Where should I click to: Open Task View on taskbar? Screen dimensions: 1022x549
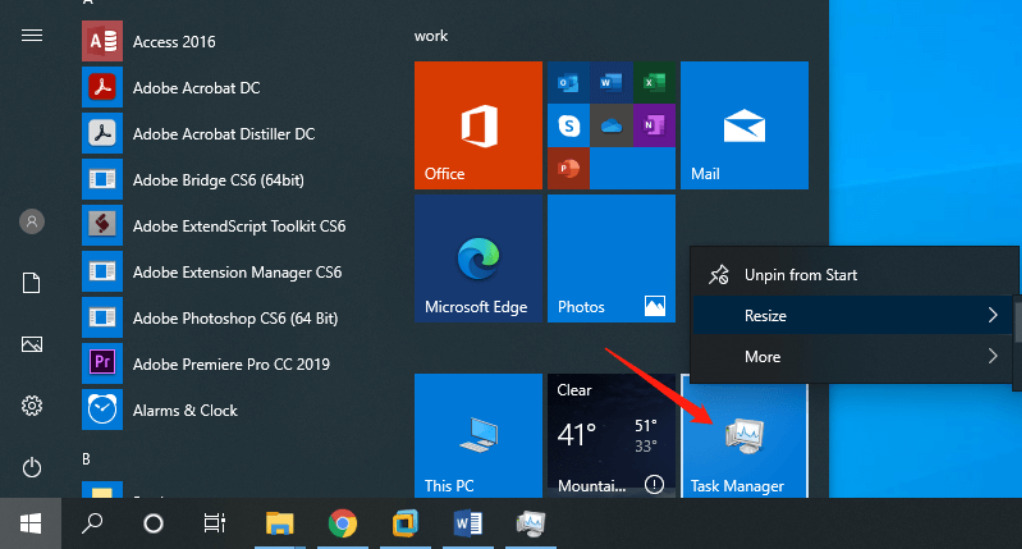214,523
